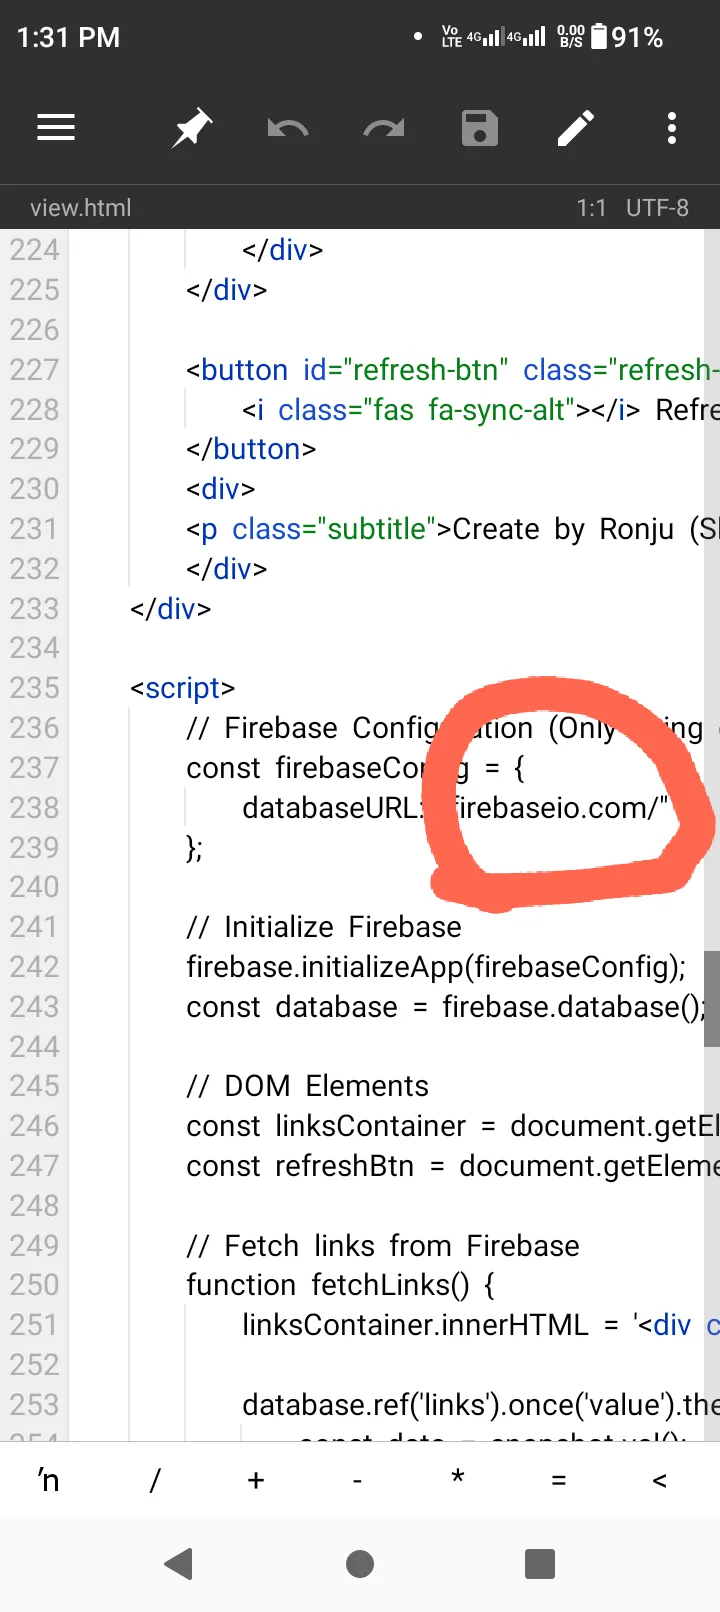Insert equals sign from shortcut key bar
The width and height of the screenshot is (720, 1612).
tap(559, 1480)
